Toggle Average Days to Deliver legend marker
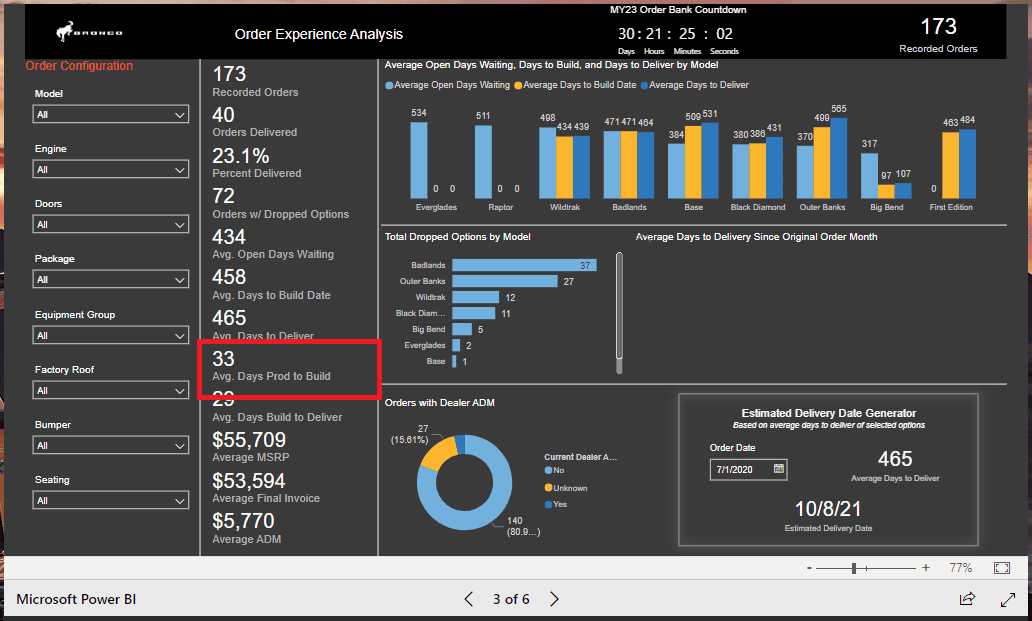This screenshot has height=621, width=1032. pos(644,86)
